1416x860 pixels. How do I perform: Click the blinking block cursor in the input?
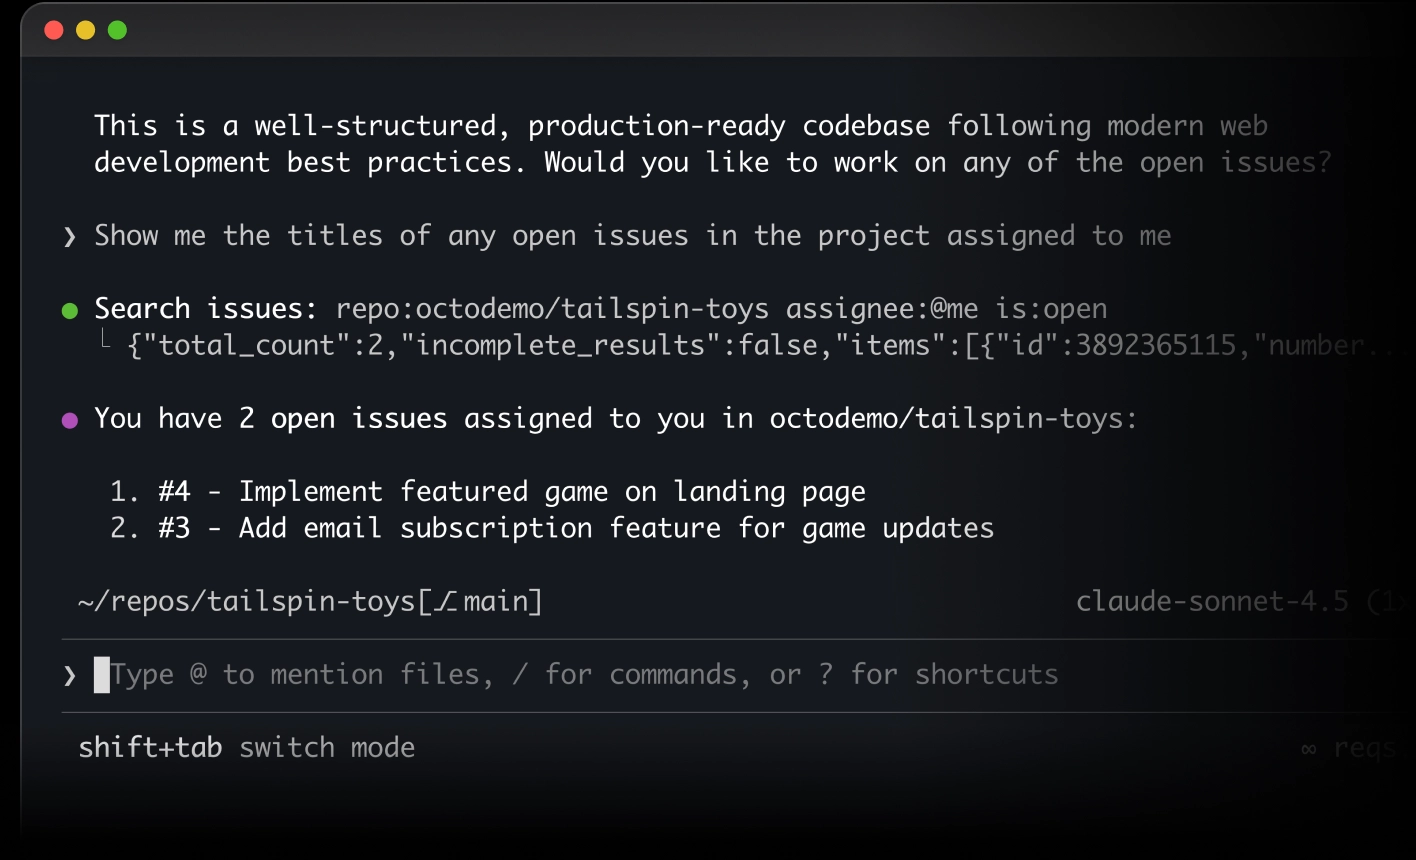100,674
